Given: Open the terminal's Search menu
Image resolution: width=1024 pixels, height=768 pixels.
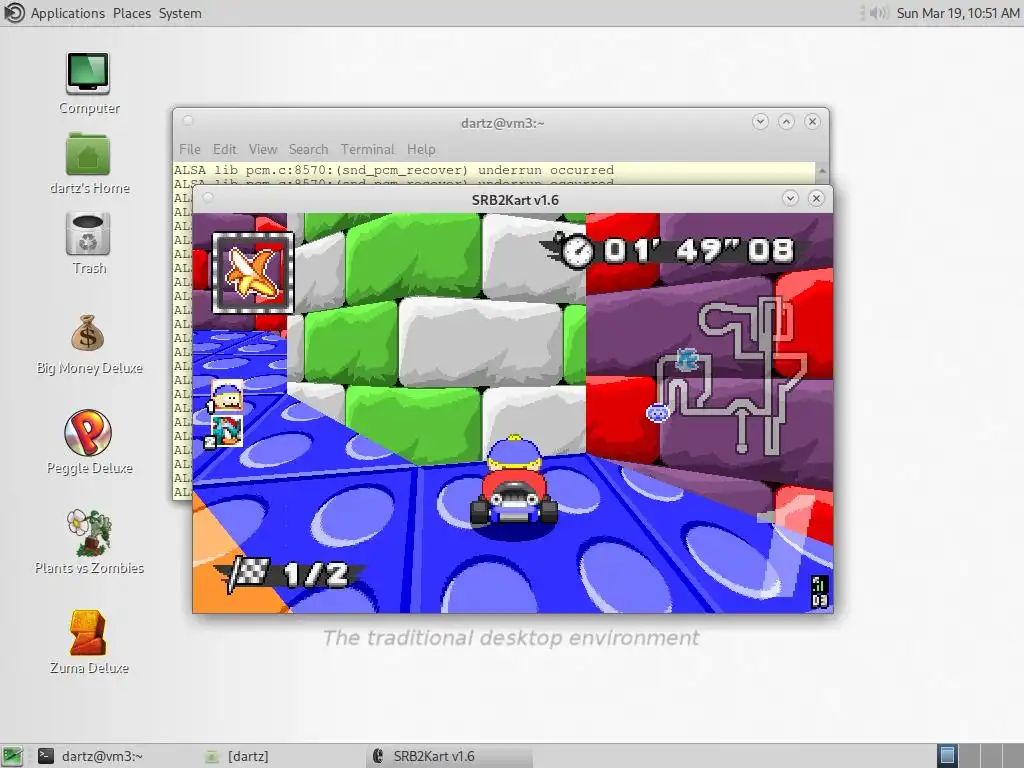Looking at the screenshot, I should coord(308,150).
